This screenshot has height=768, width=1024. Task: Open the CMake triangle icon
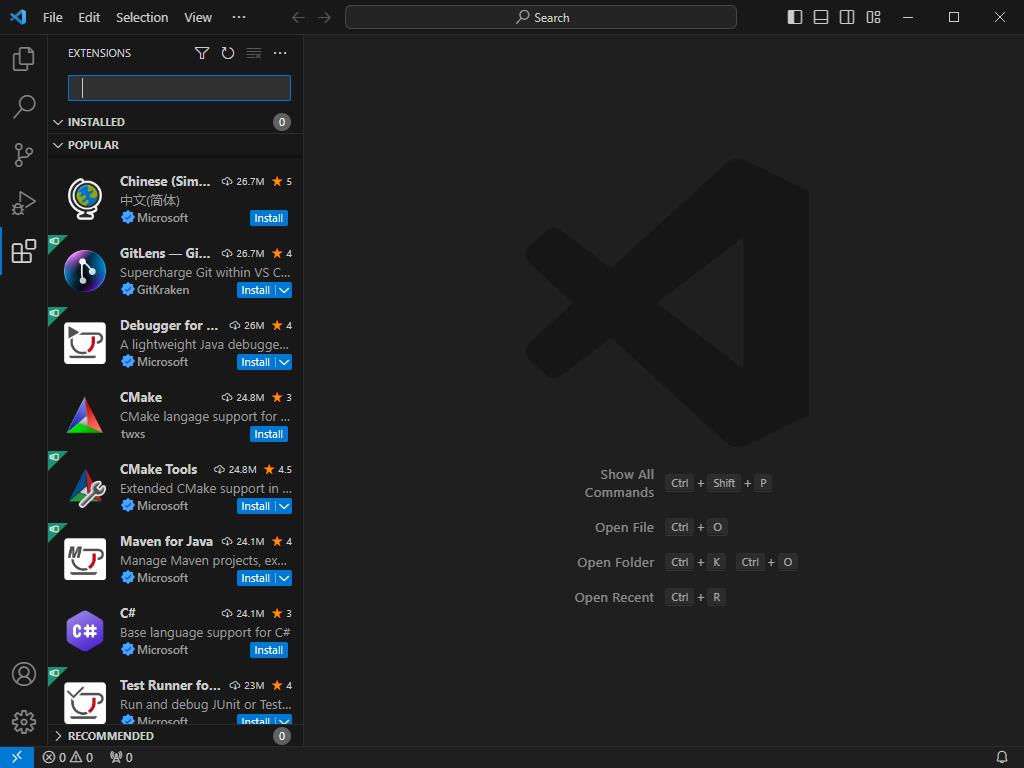pyautogui.click(x=85, y=415)
